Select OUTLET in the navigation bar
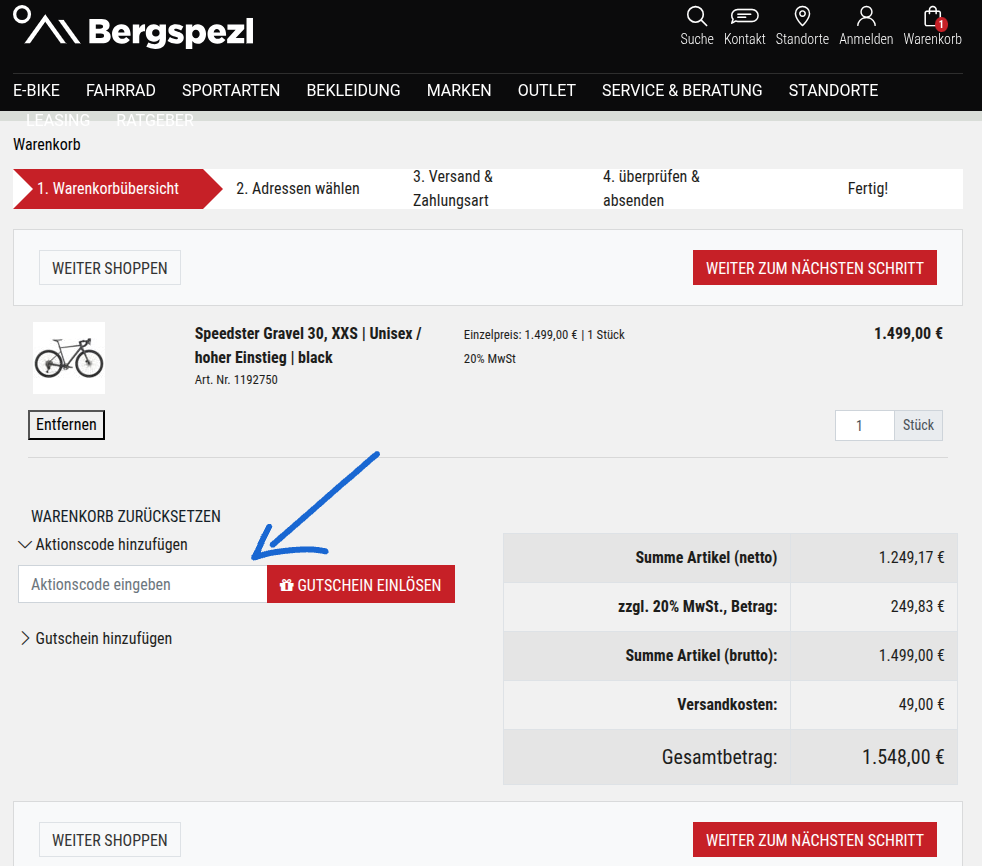 546,90
